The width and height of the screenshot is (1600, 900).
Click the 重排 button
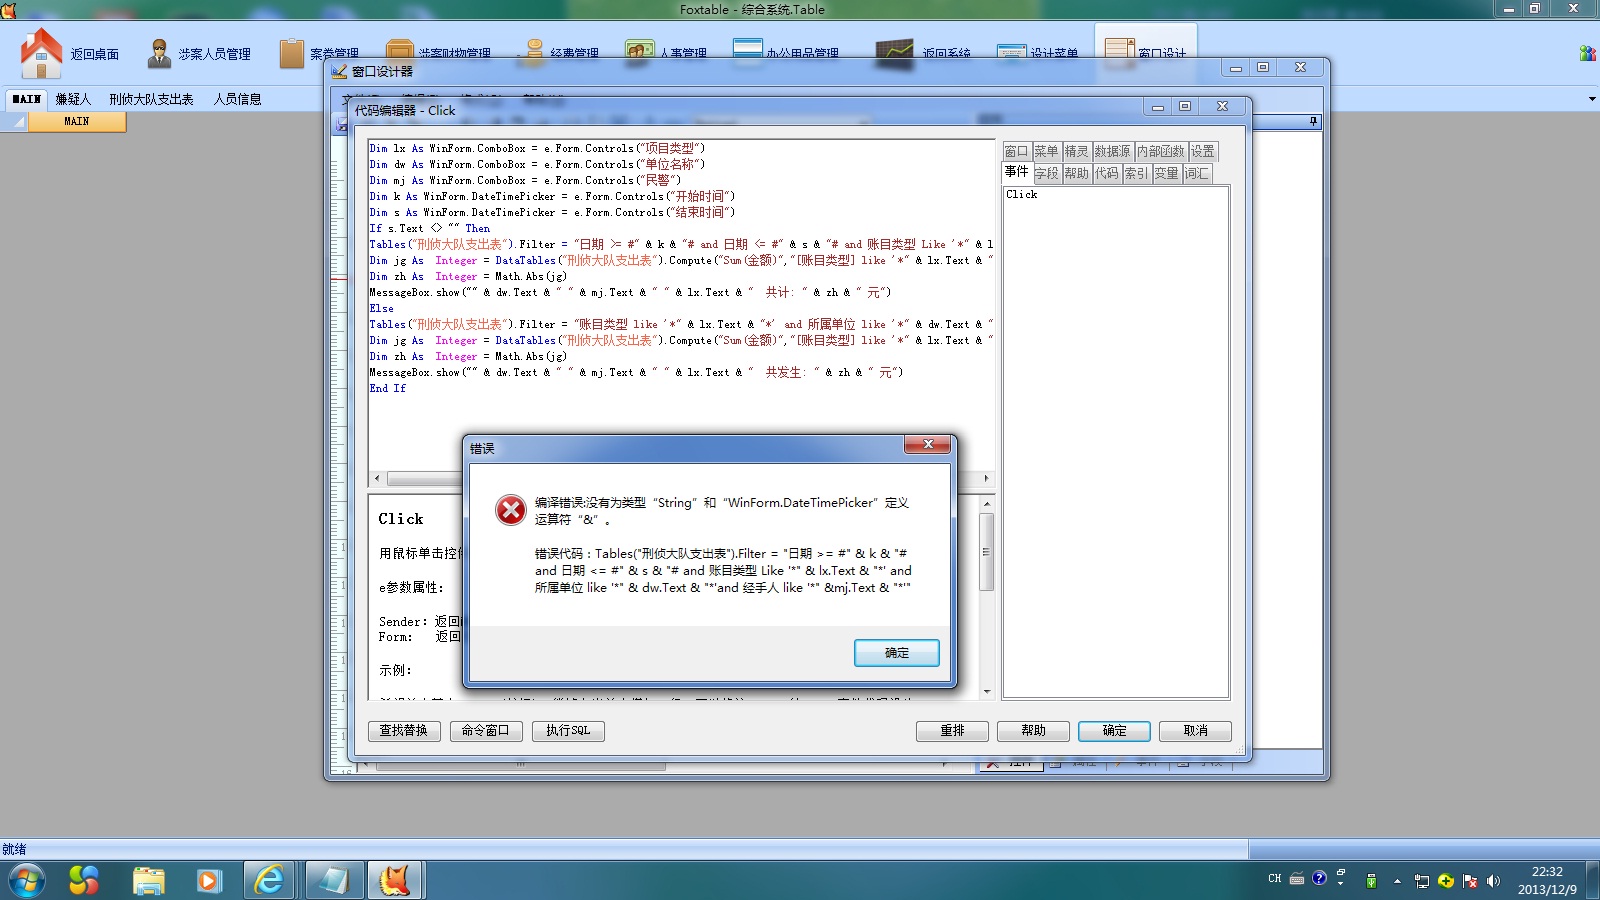952,731
